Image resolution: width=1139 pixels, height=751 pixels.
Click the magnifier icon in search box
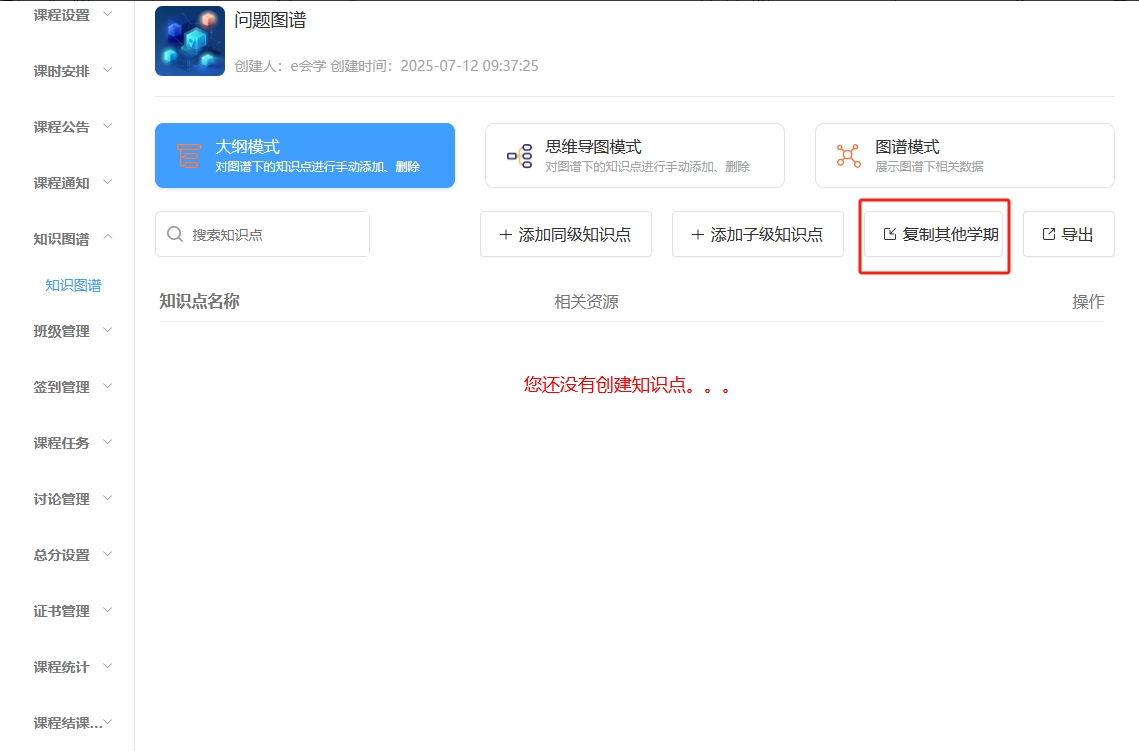tap(175, 234)
